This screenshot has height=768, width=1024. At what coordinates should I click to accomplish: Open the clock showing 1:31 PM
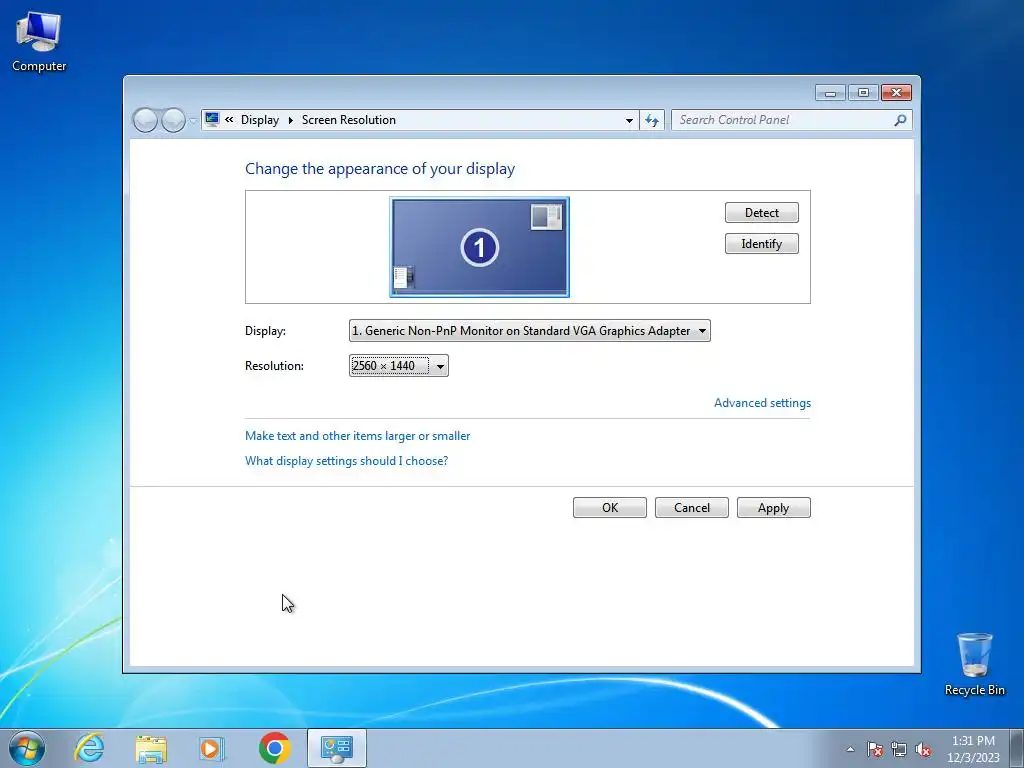(973, 749)
